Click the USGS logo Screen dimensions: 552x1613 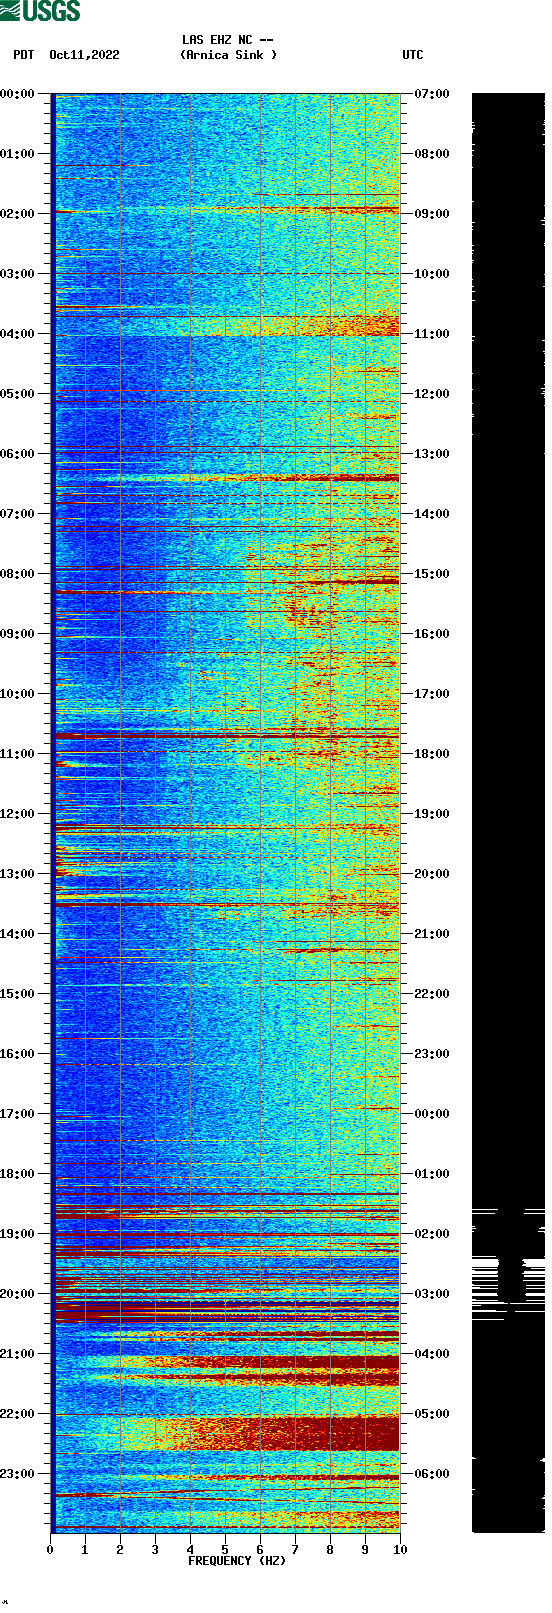[x=40, y=11]
